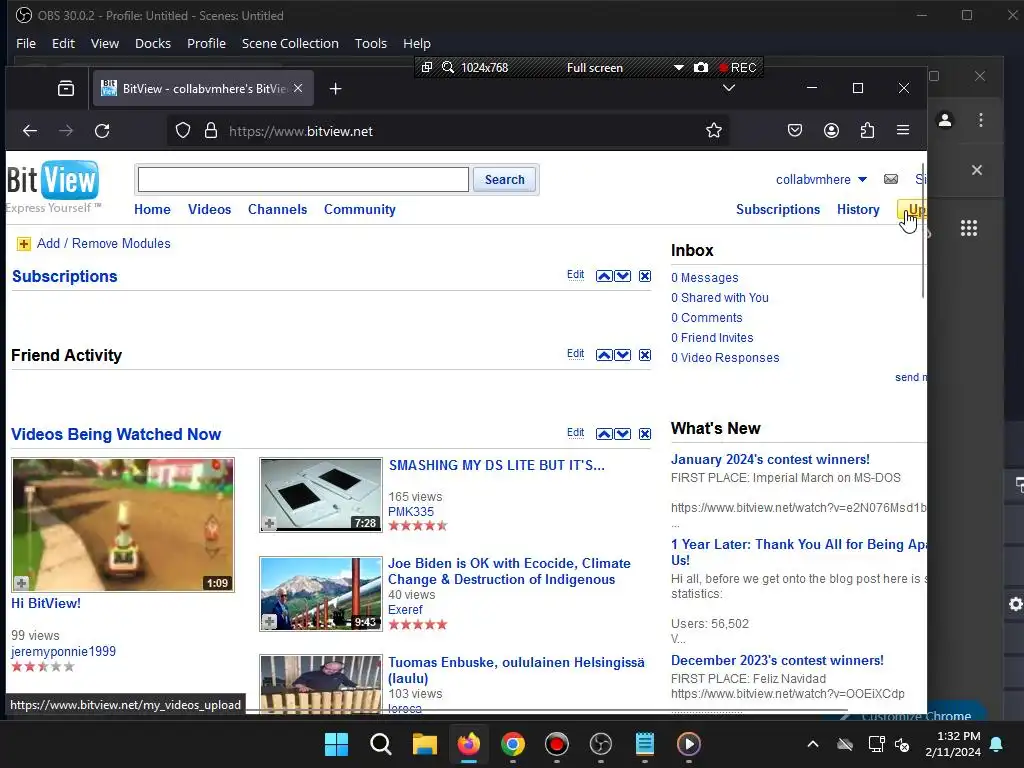Viewport: 1024px width, 768px height.
Task: Click the VM toolbar zoom magnifier icon
Action: point(448,67)
